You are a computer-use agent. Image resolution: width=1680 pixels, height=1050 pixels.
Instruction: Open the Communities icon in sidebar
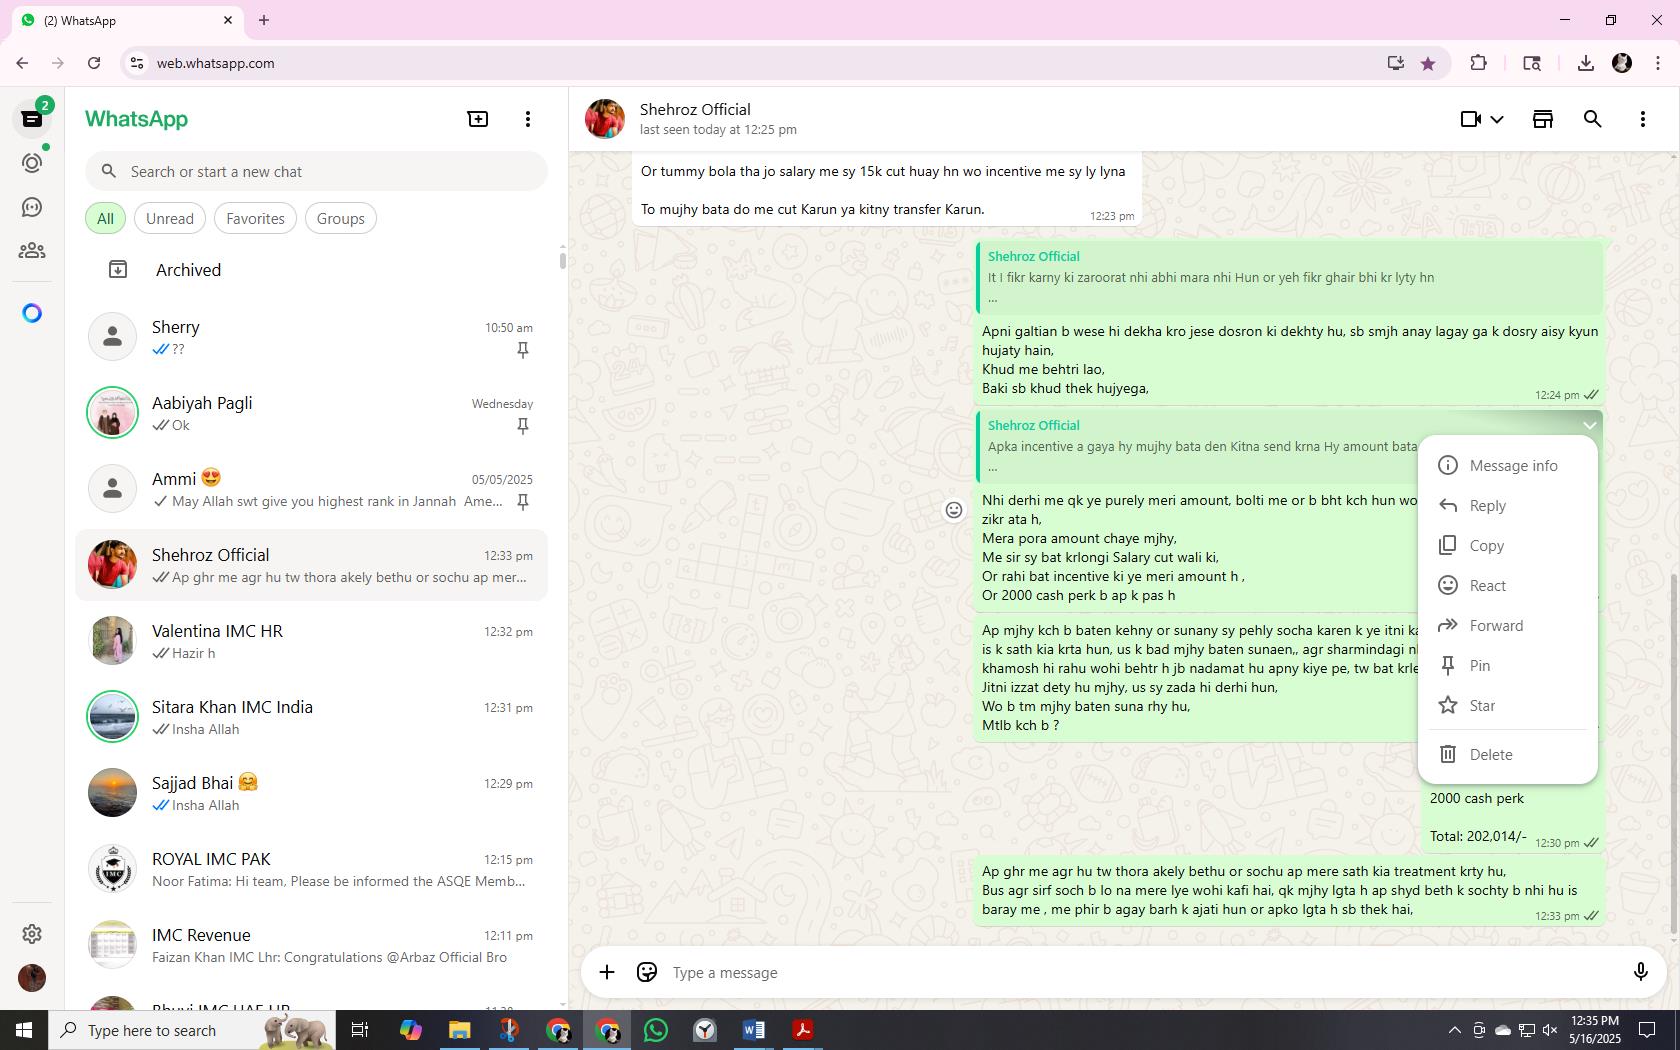tap(32, 251)
